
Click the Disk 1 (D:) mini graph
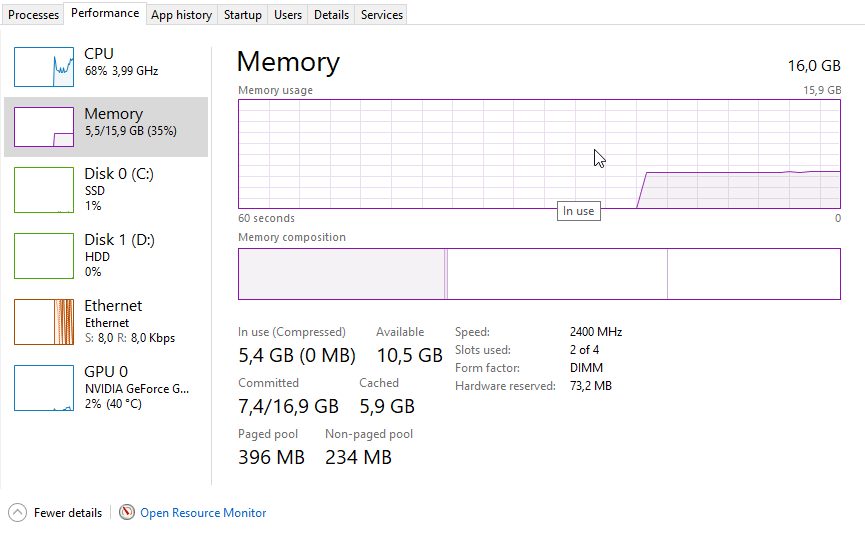pyautogui.click(x=44, y=256)
